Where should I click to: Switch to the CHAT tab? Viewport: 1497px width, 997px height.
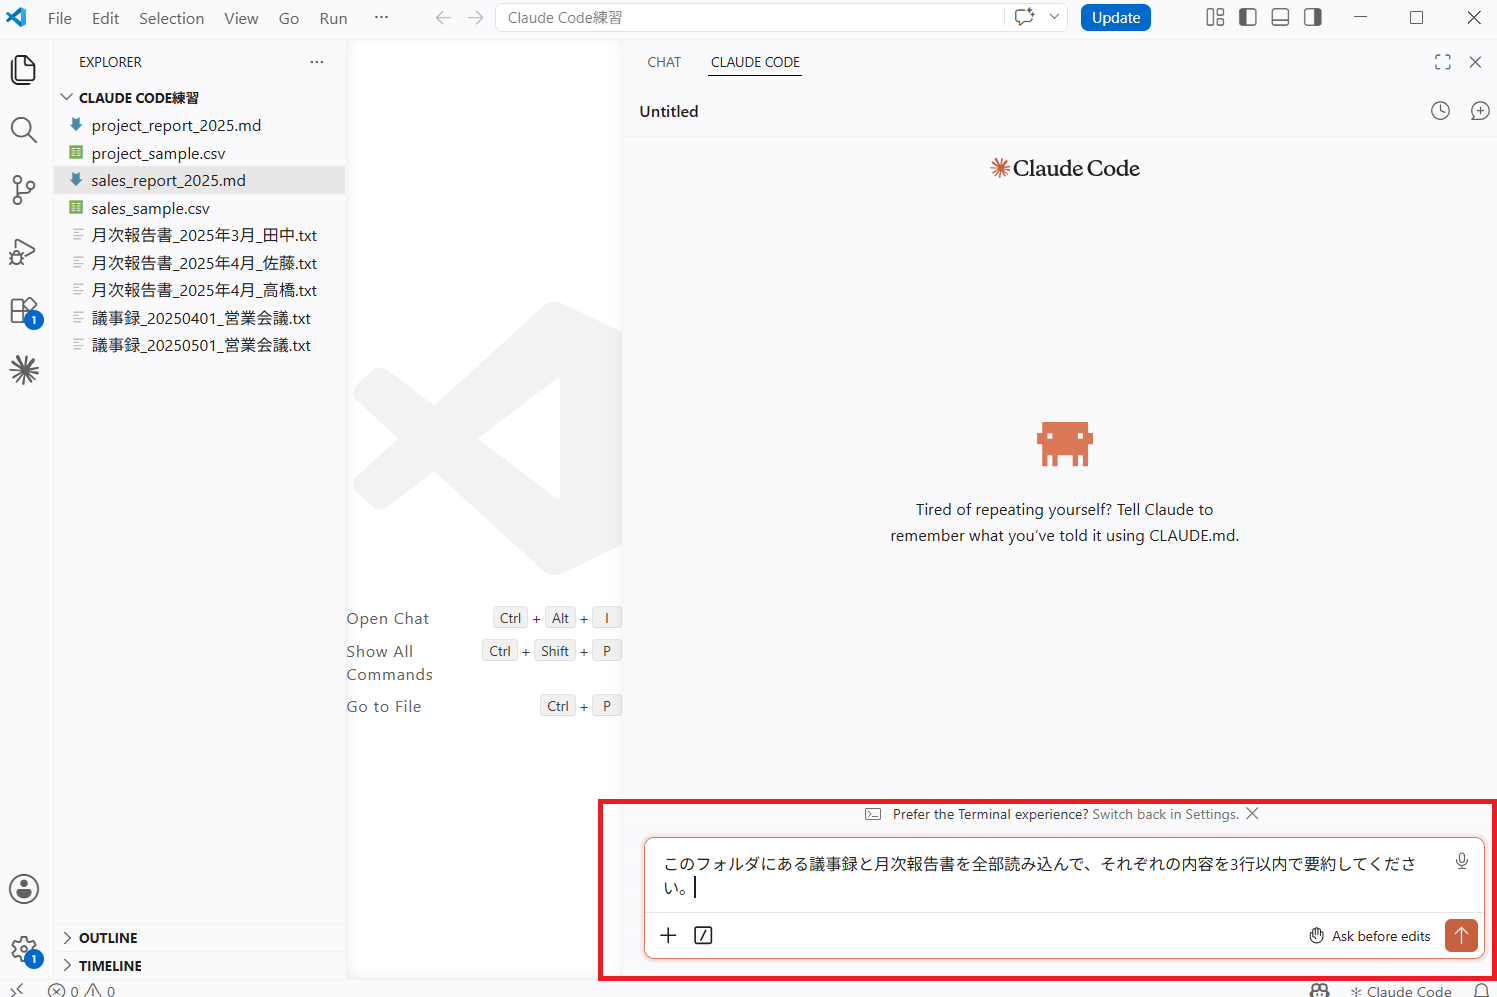[664, 62]
